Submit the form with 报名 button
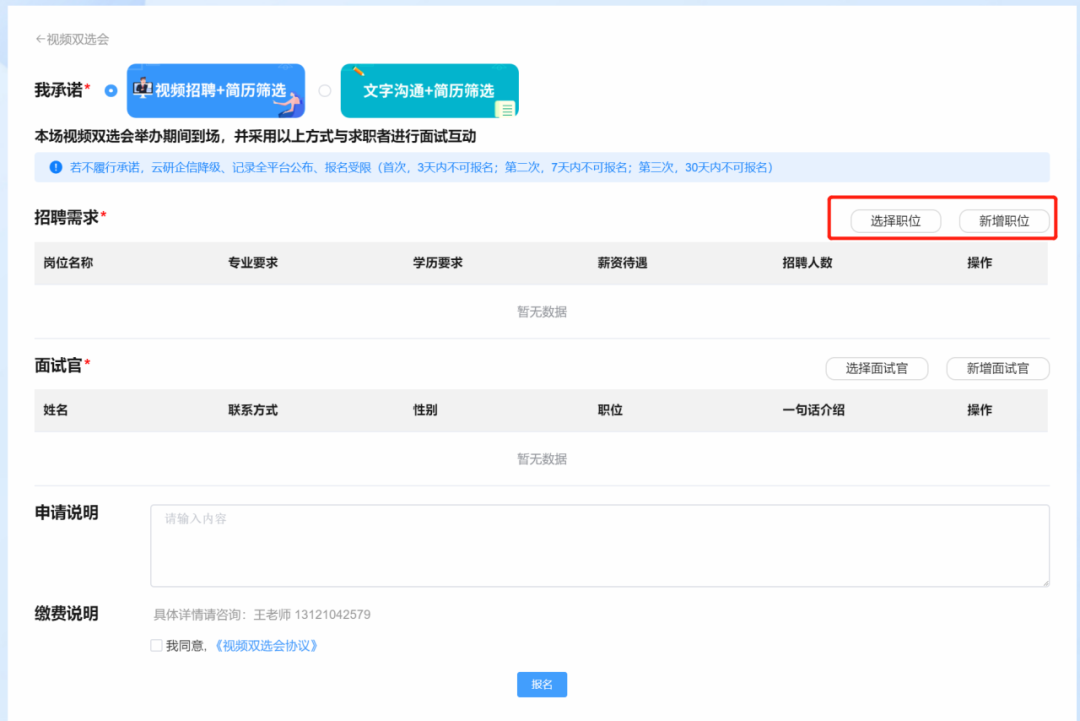The height and width of the screenshot is (721, 1080). [541, 684]
